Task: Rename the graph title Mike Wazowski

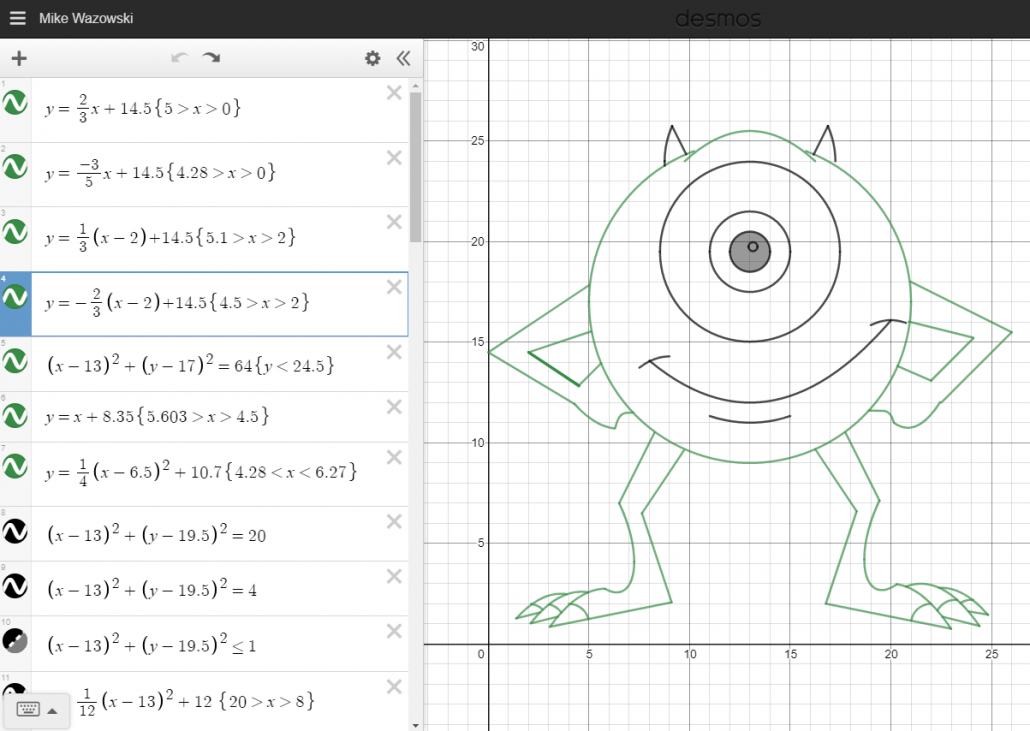Action: [86, 18]
